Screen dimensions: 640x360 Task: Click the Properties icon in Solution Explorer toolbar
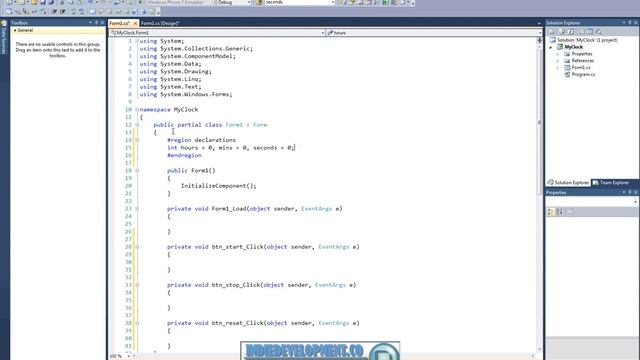point(551,31)
